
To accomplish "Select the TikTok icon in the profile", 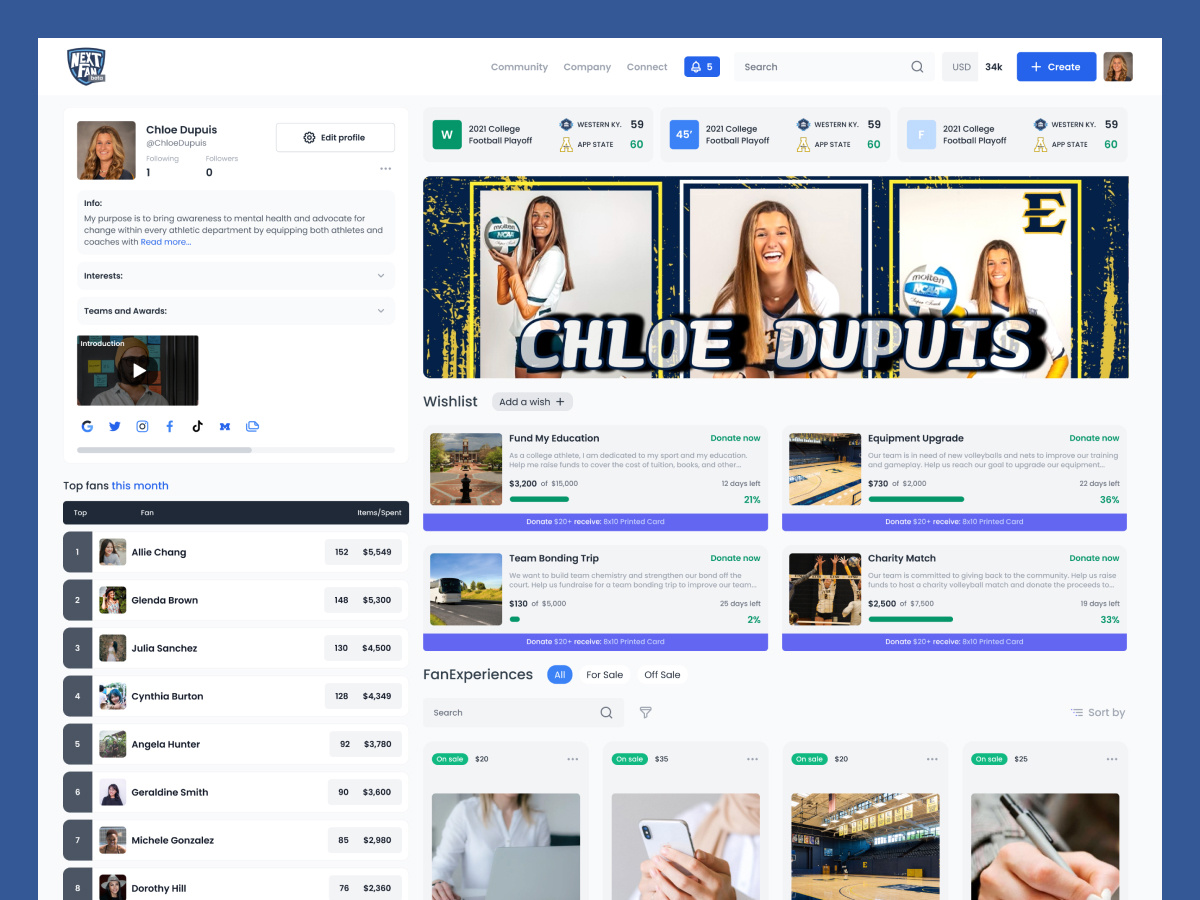I will pos(197,425).
